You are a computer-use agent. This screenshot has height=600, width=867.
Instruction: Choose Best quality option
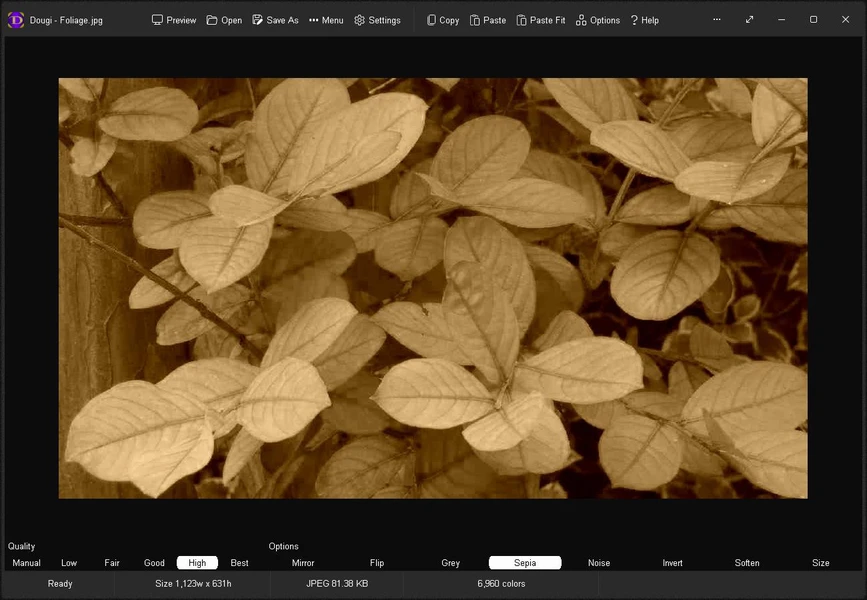[240, 563]
